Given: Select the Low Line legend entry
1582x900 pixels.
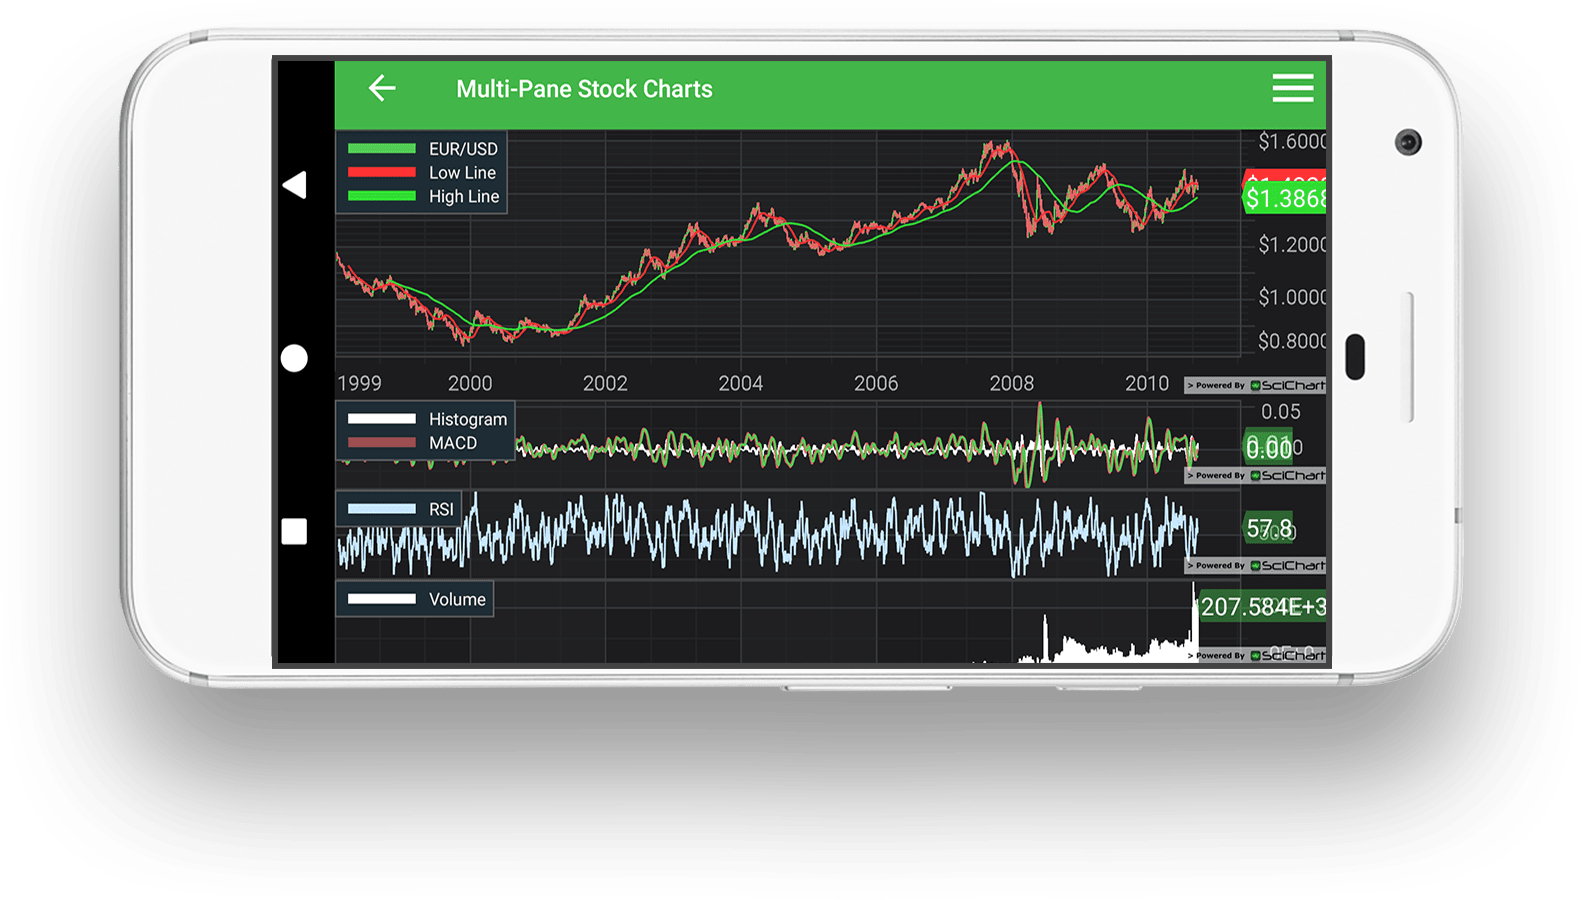Looking at the screenshot, I should tap(422, 173).
